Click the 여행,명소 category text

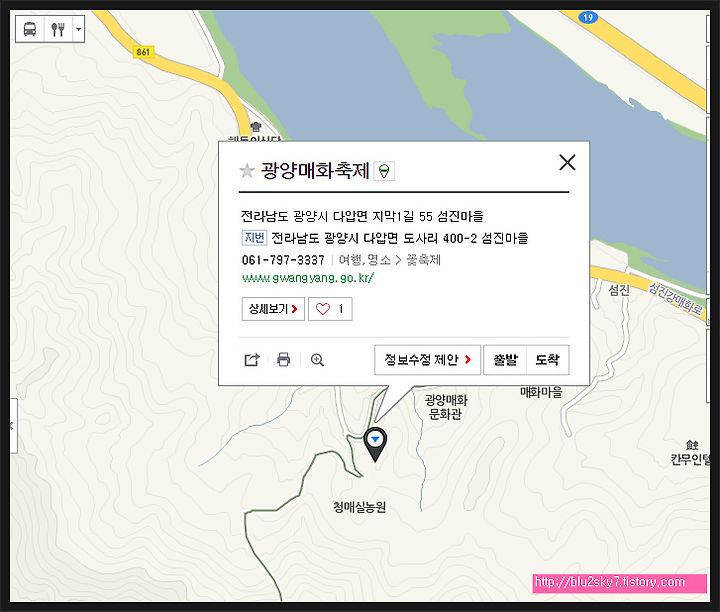point(365,260)
